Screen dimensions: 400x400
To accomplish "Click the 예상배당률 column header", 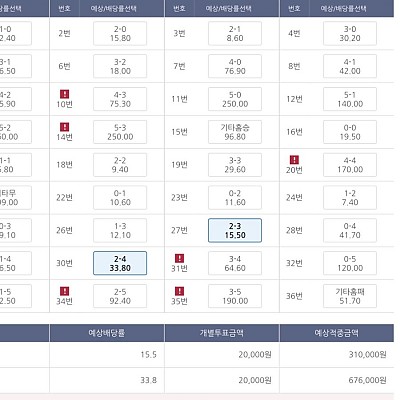I will pos(107,333).
